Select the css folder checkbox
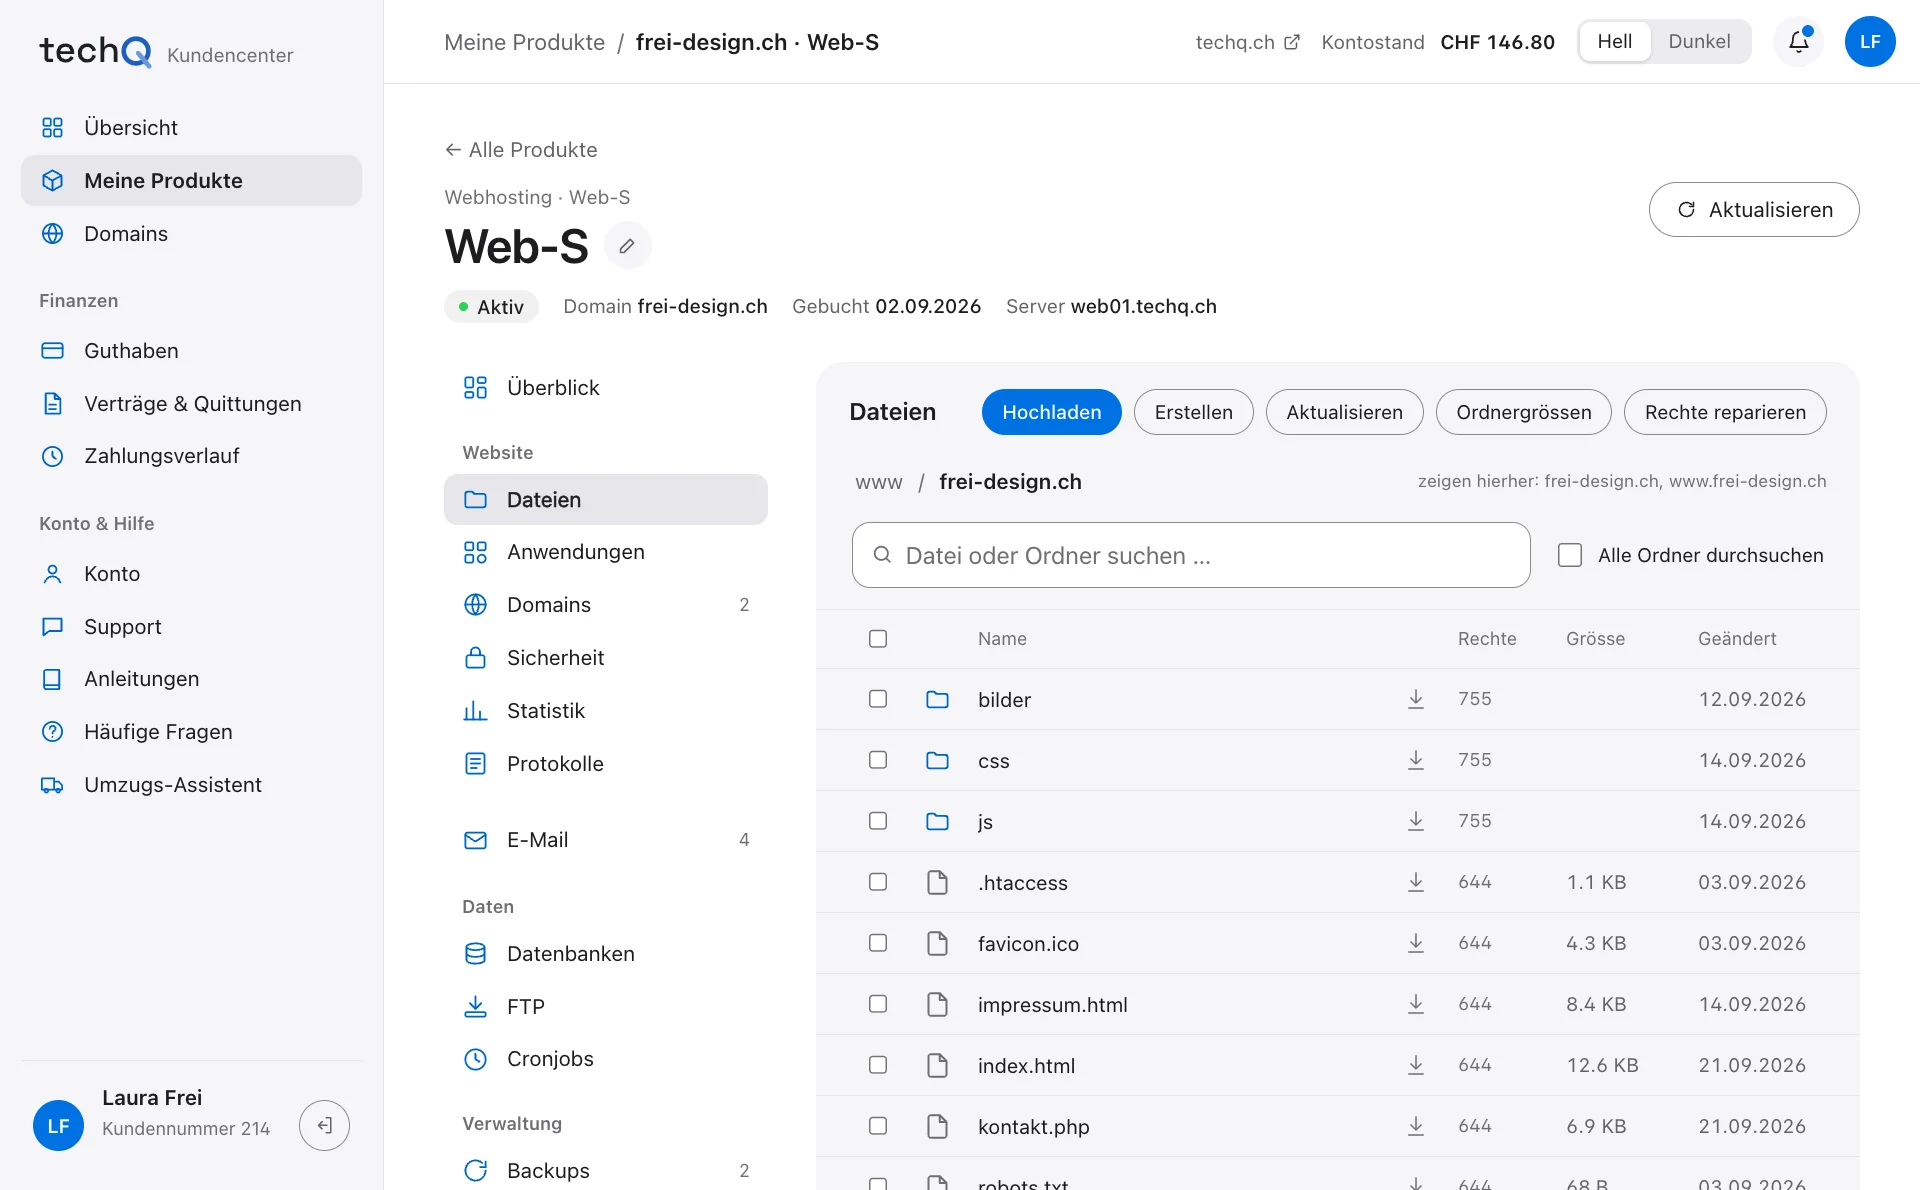The image size is (1920, 1190). click(x=878, y=760)
